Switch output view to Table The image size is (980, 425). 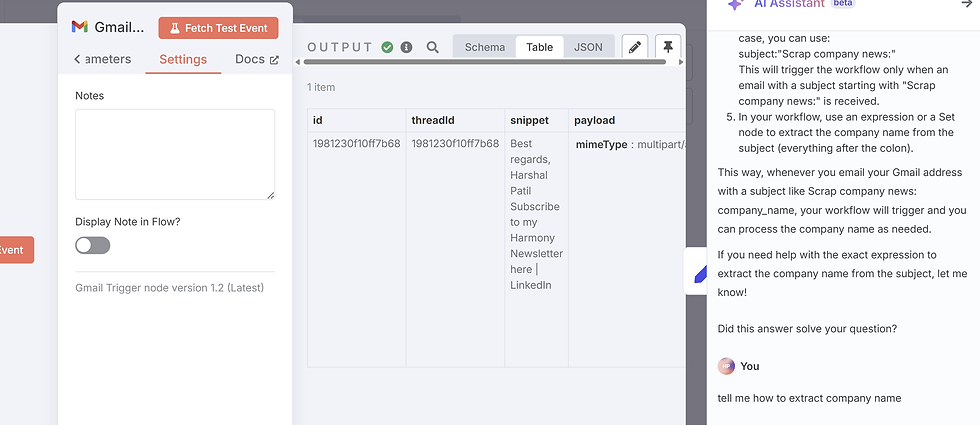pyautogui.click(x=539, y=47)
